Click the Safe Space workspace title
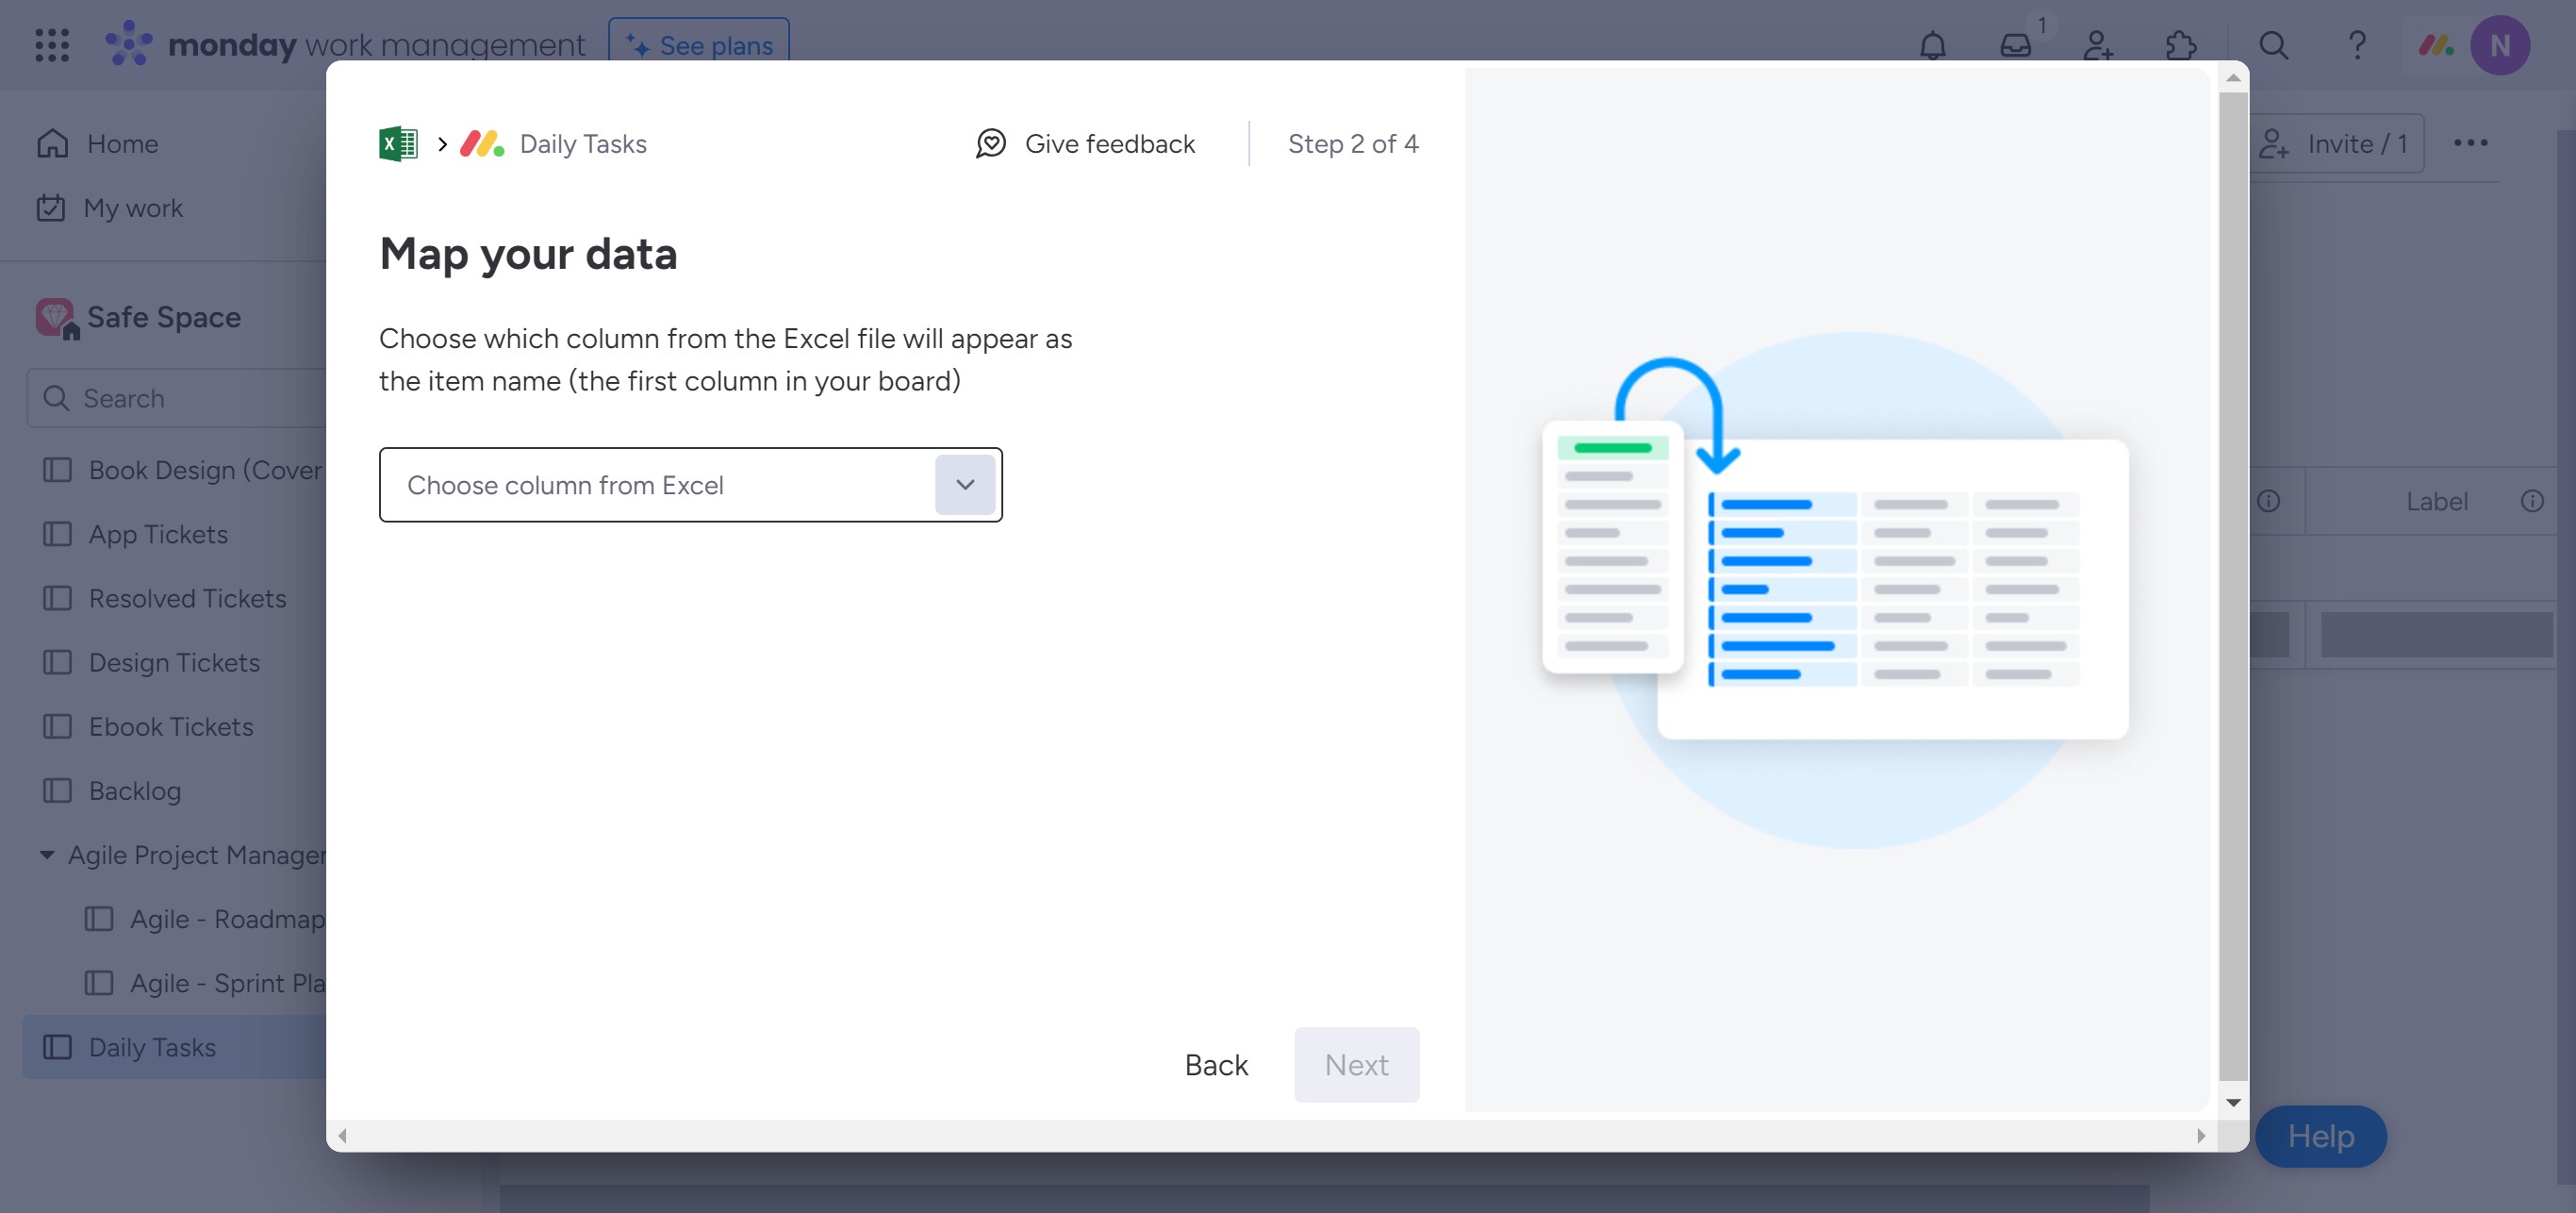Image resolution: width=2576 pixels, height=1213 pixels. 164,318
